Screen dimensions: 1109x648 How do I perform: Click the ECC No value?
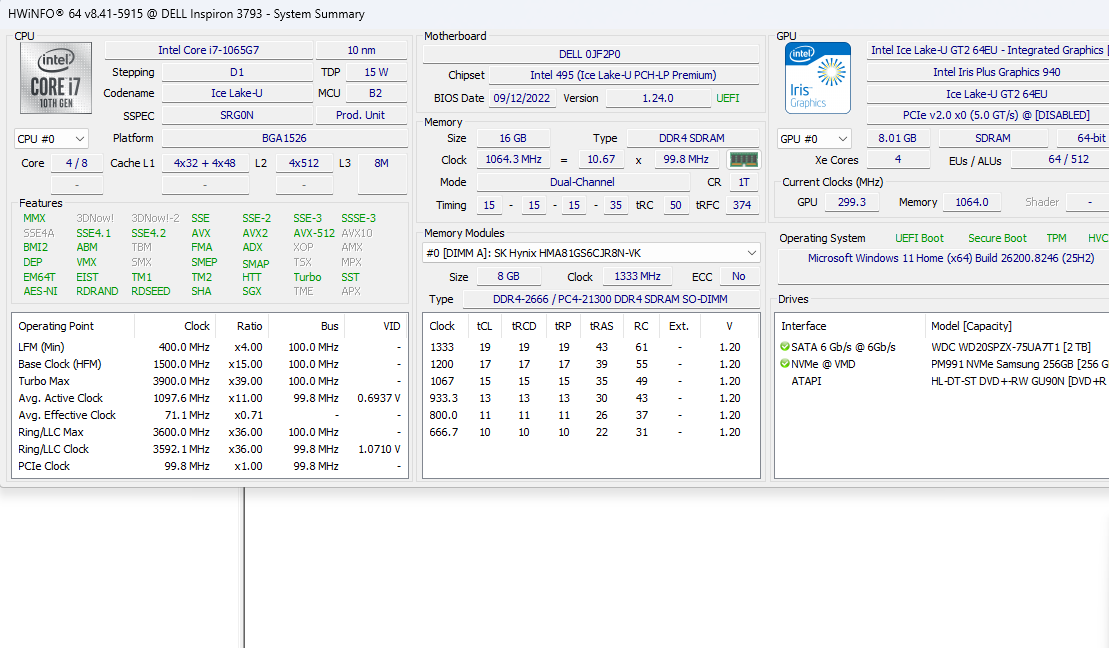tap(739, 277)
